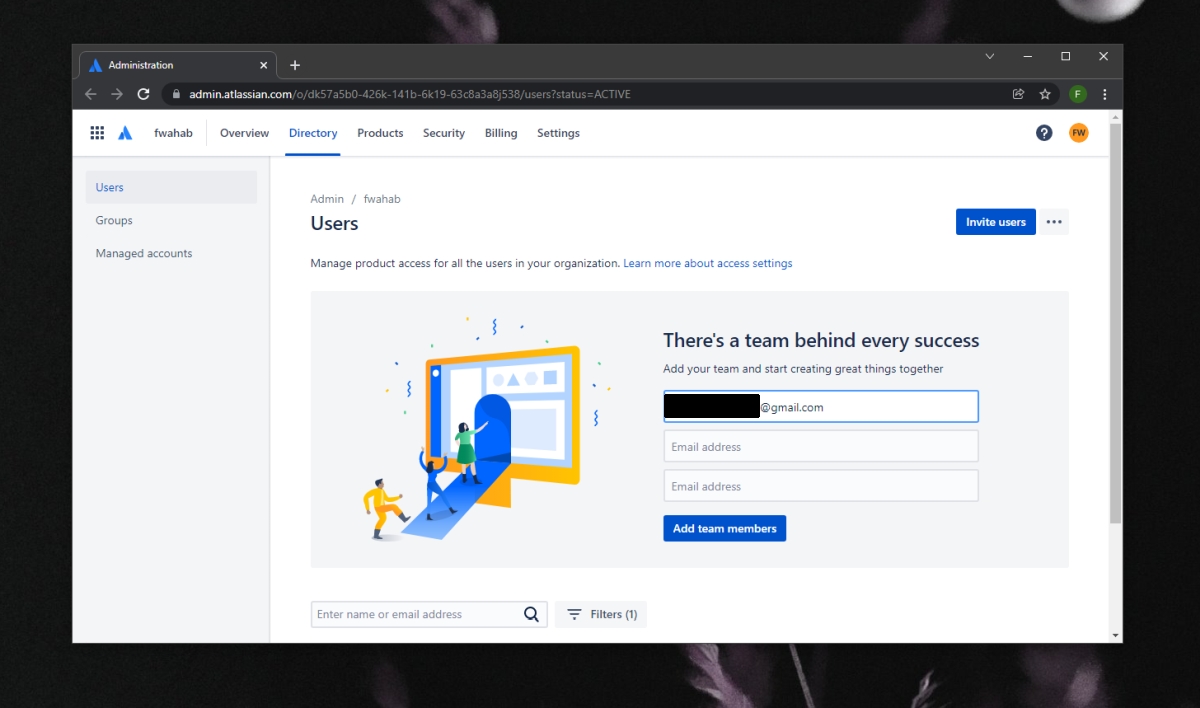Open Groups in the sidebar
This screenshot has height=708, width=1200.
click(171, 220)
